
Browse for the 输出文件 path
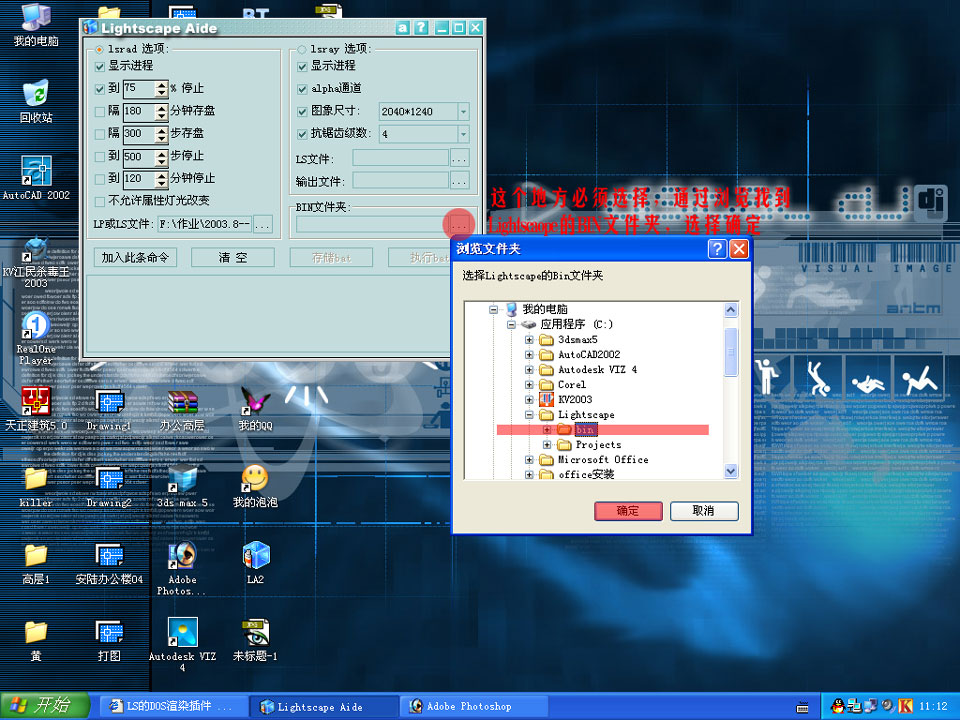point(460,181)
